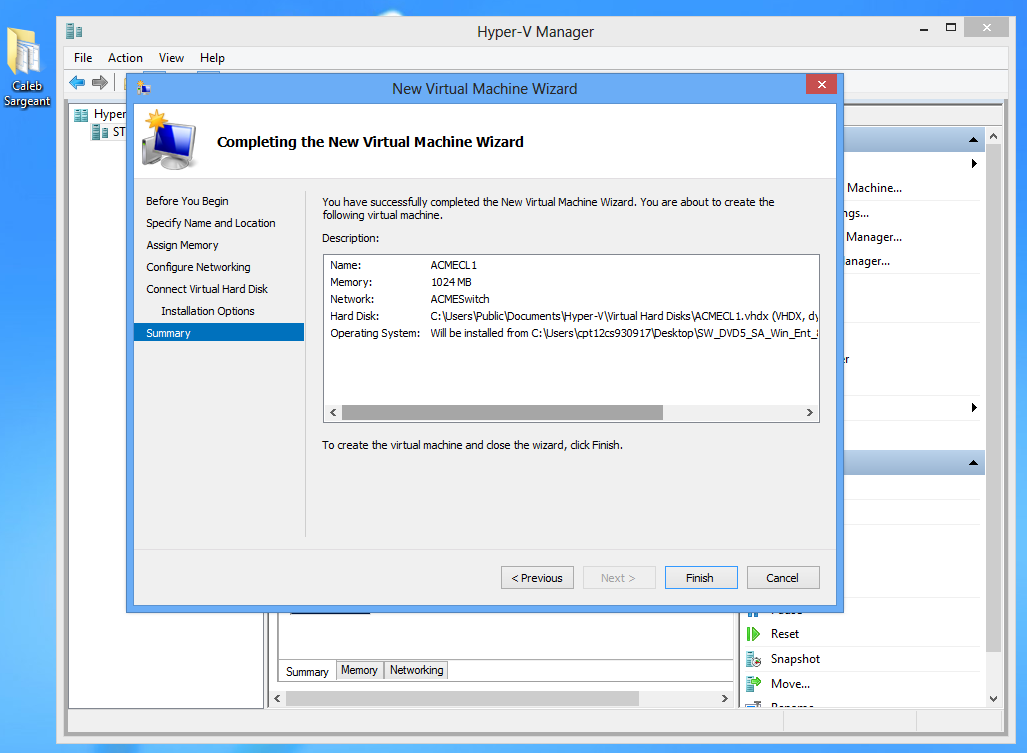Click the Hyper-V Manager title bar app icon

(74, 31)
